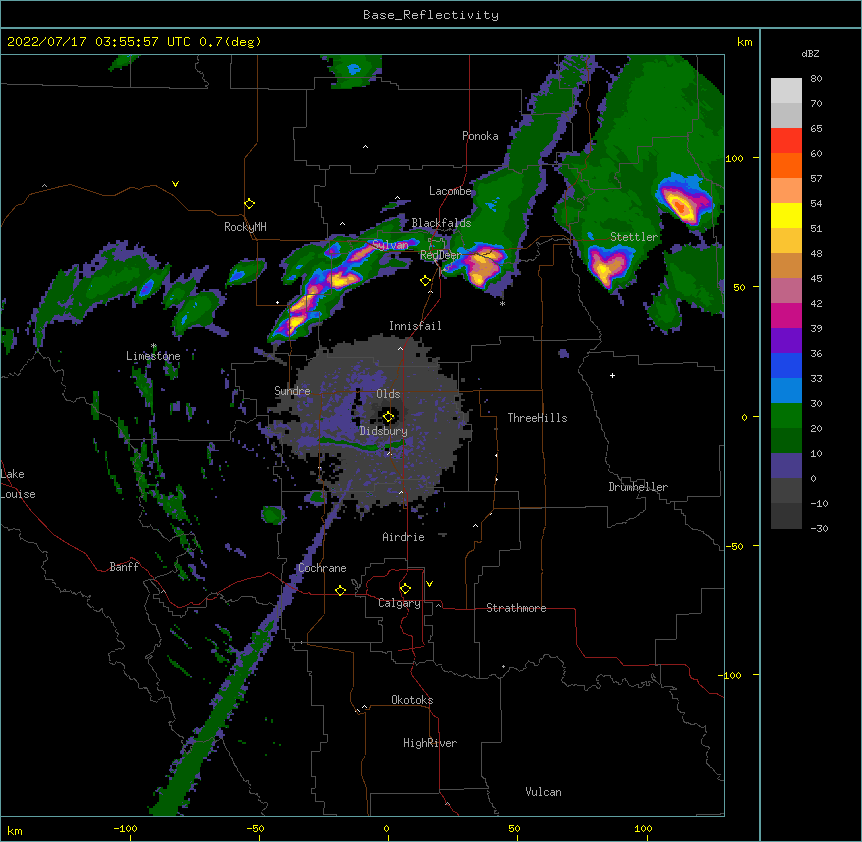862x842 pixels.
Task: Click the ThreeHills label
Action: pos(537,418)
